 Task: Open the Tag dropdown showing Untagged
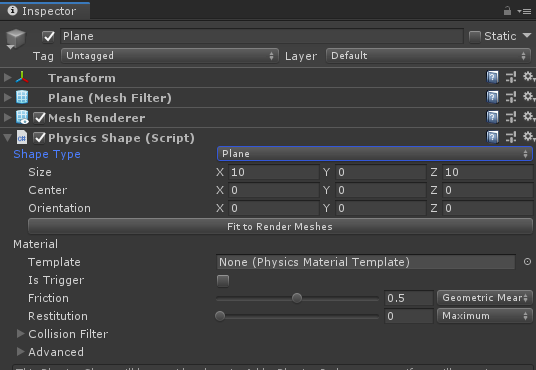pos(170,56)
